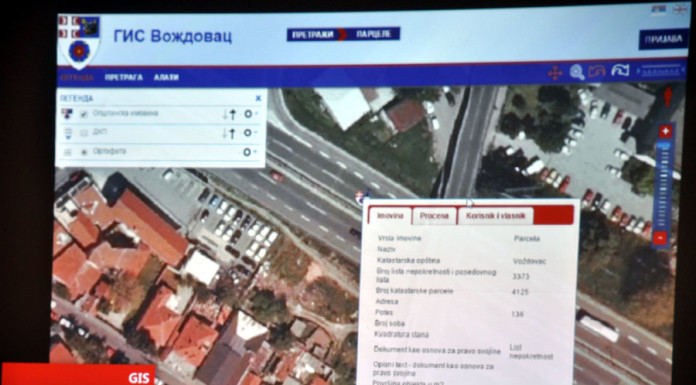Expand the ДКП layer legend arrow
This screenshot has height=385, width=696.
coord(68,137)
